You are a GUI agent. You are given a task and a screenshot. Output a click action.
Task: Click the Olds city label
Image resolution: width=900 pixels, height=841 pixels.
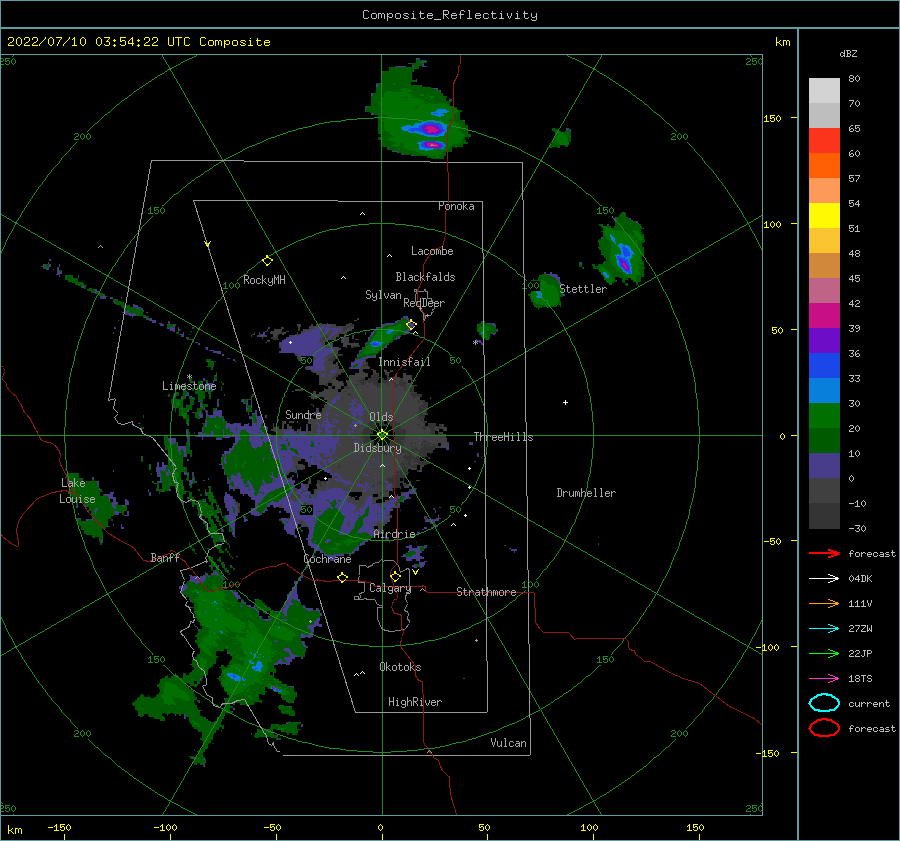point(381,417)
